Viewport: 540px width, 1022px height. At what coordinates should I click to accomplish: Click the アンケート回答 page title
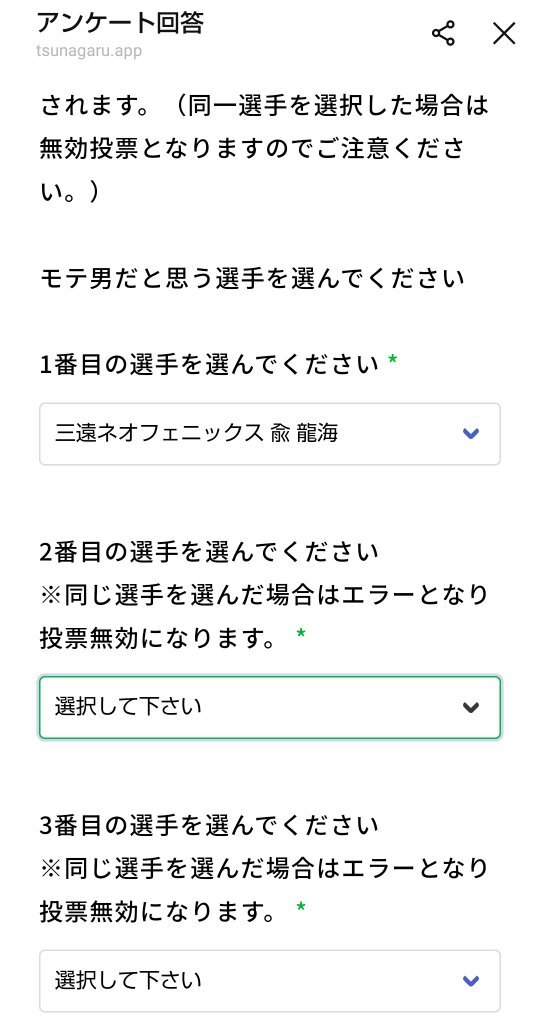(120, 23)
